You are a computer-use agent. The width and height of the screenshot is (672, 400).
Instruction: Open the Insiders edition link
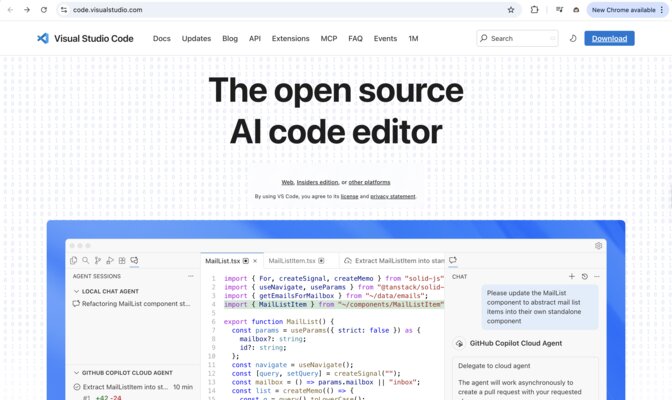(317, 182)
